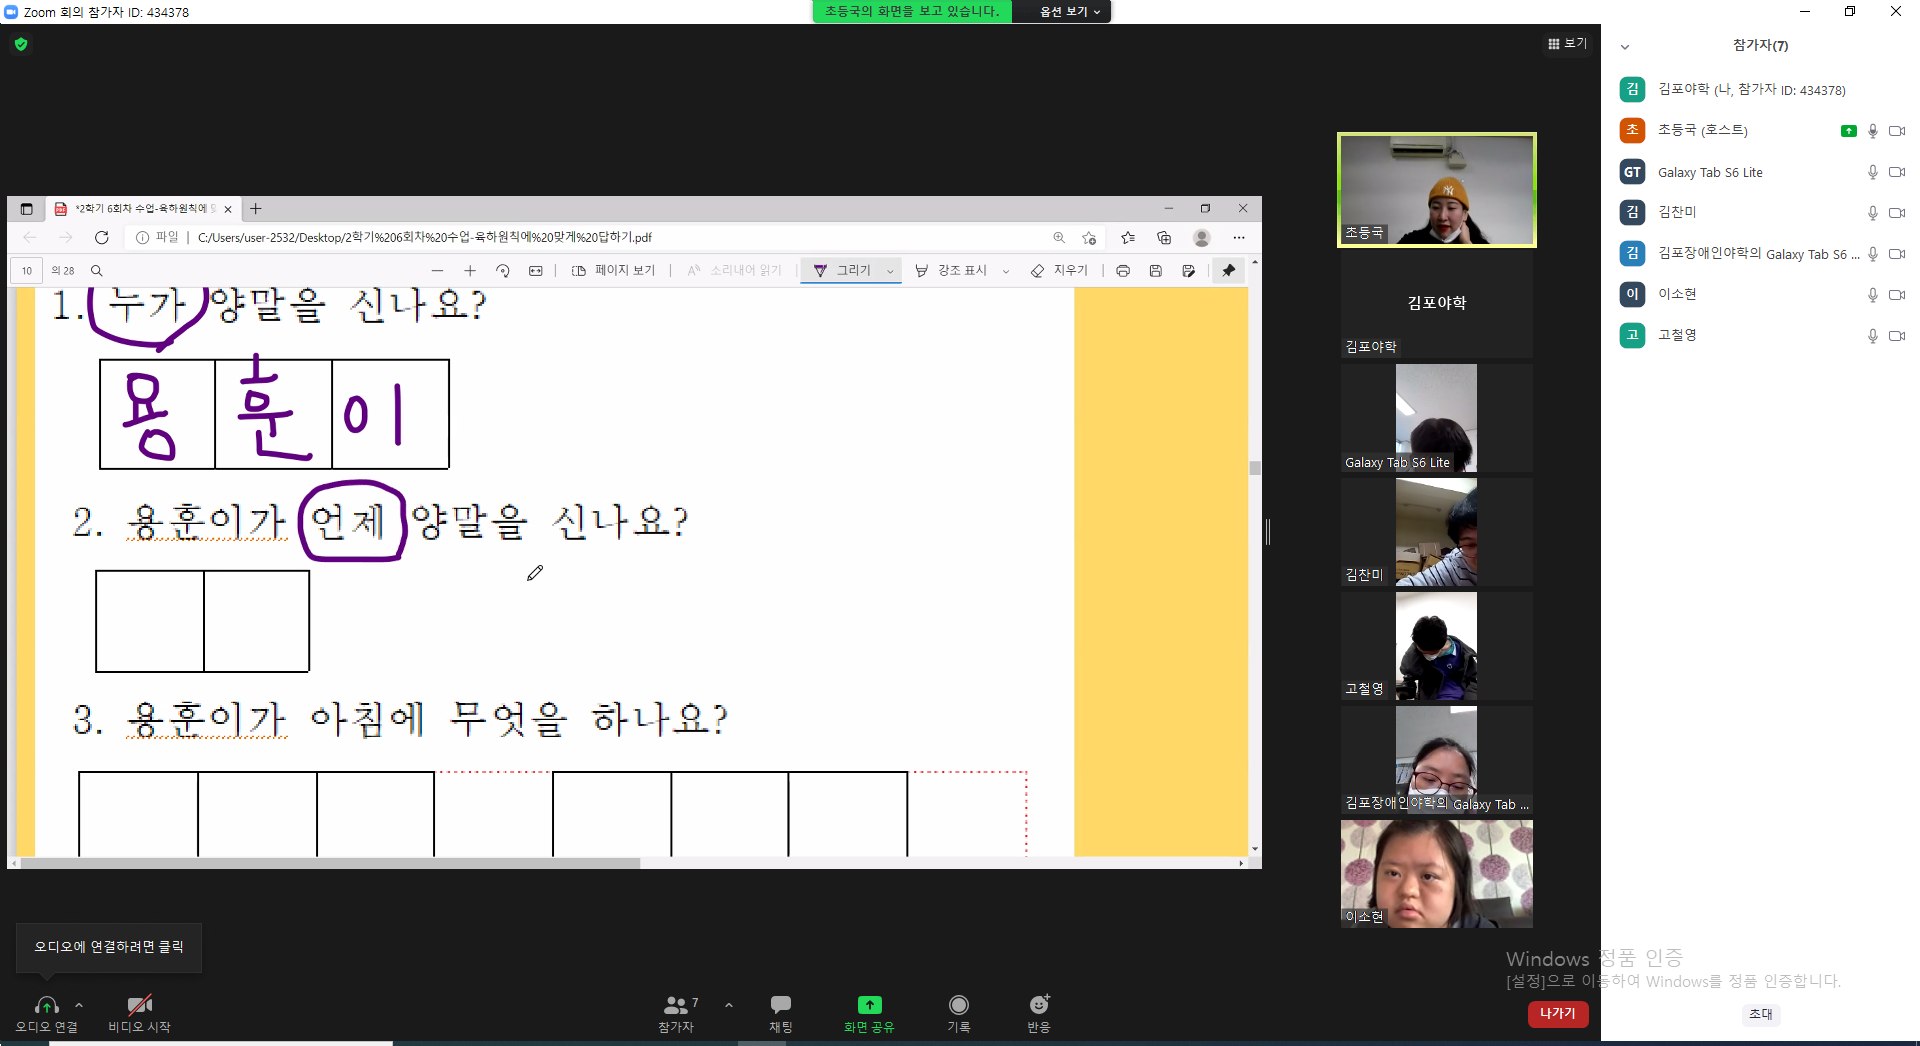
Task: Click save as icon in PDF toolbar
Action: (1189, 271)
